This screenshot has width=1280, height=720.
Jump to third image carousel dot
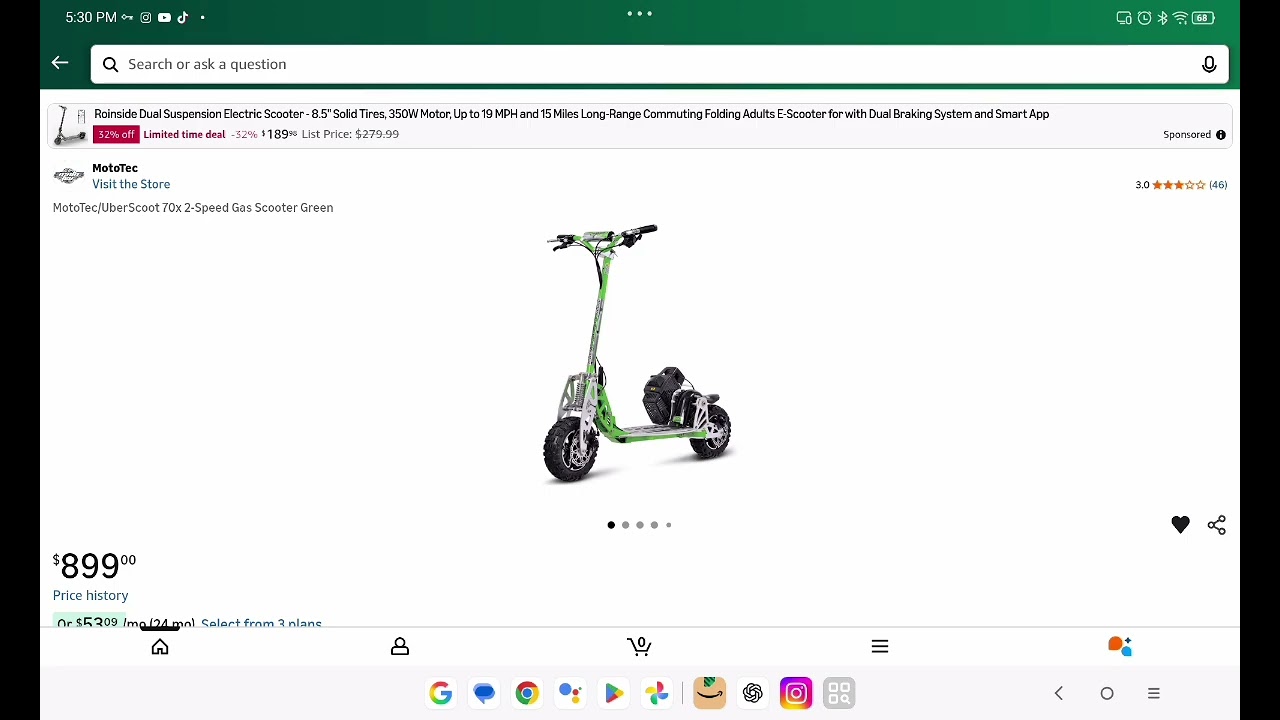click(640, 525)
